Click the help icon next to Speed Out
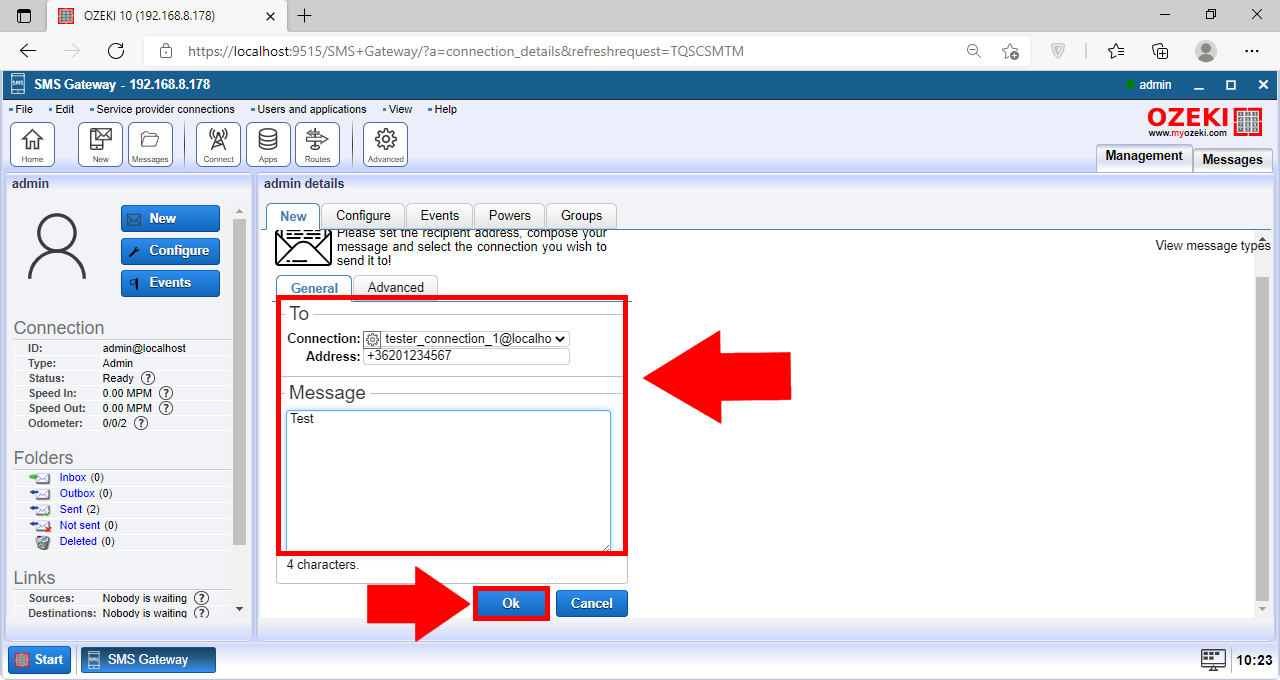 (166, 408)
